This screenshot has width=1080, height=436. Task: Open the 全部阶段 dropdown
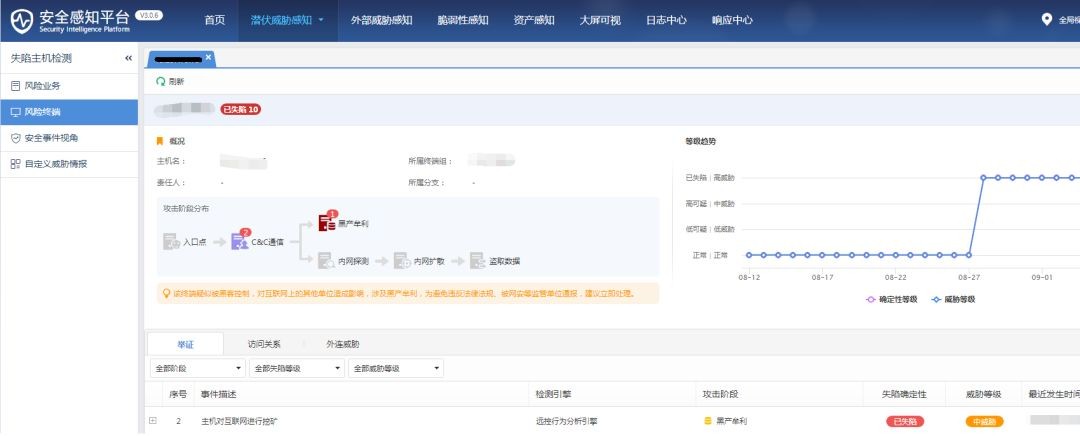tap(196, 369)
